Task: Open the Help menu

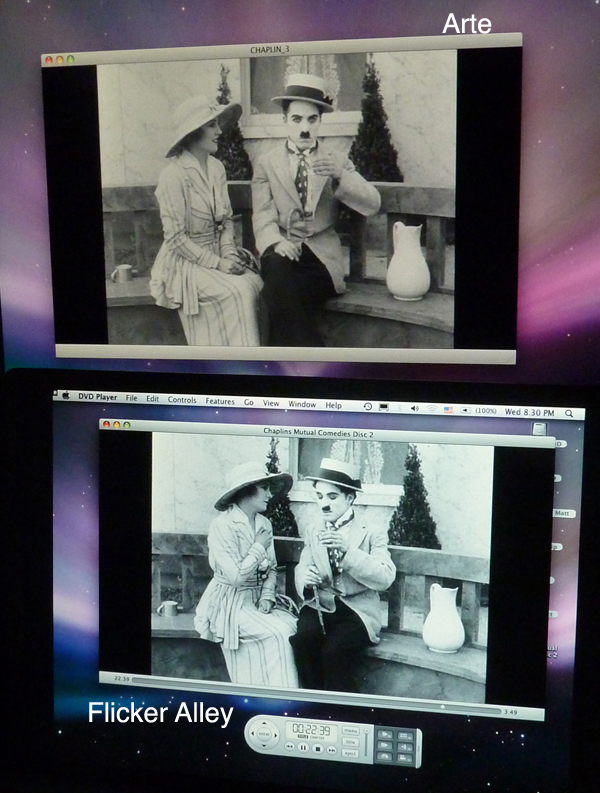Action: click(333, 405)
